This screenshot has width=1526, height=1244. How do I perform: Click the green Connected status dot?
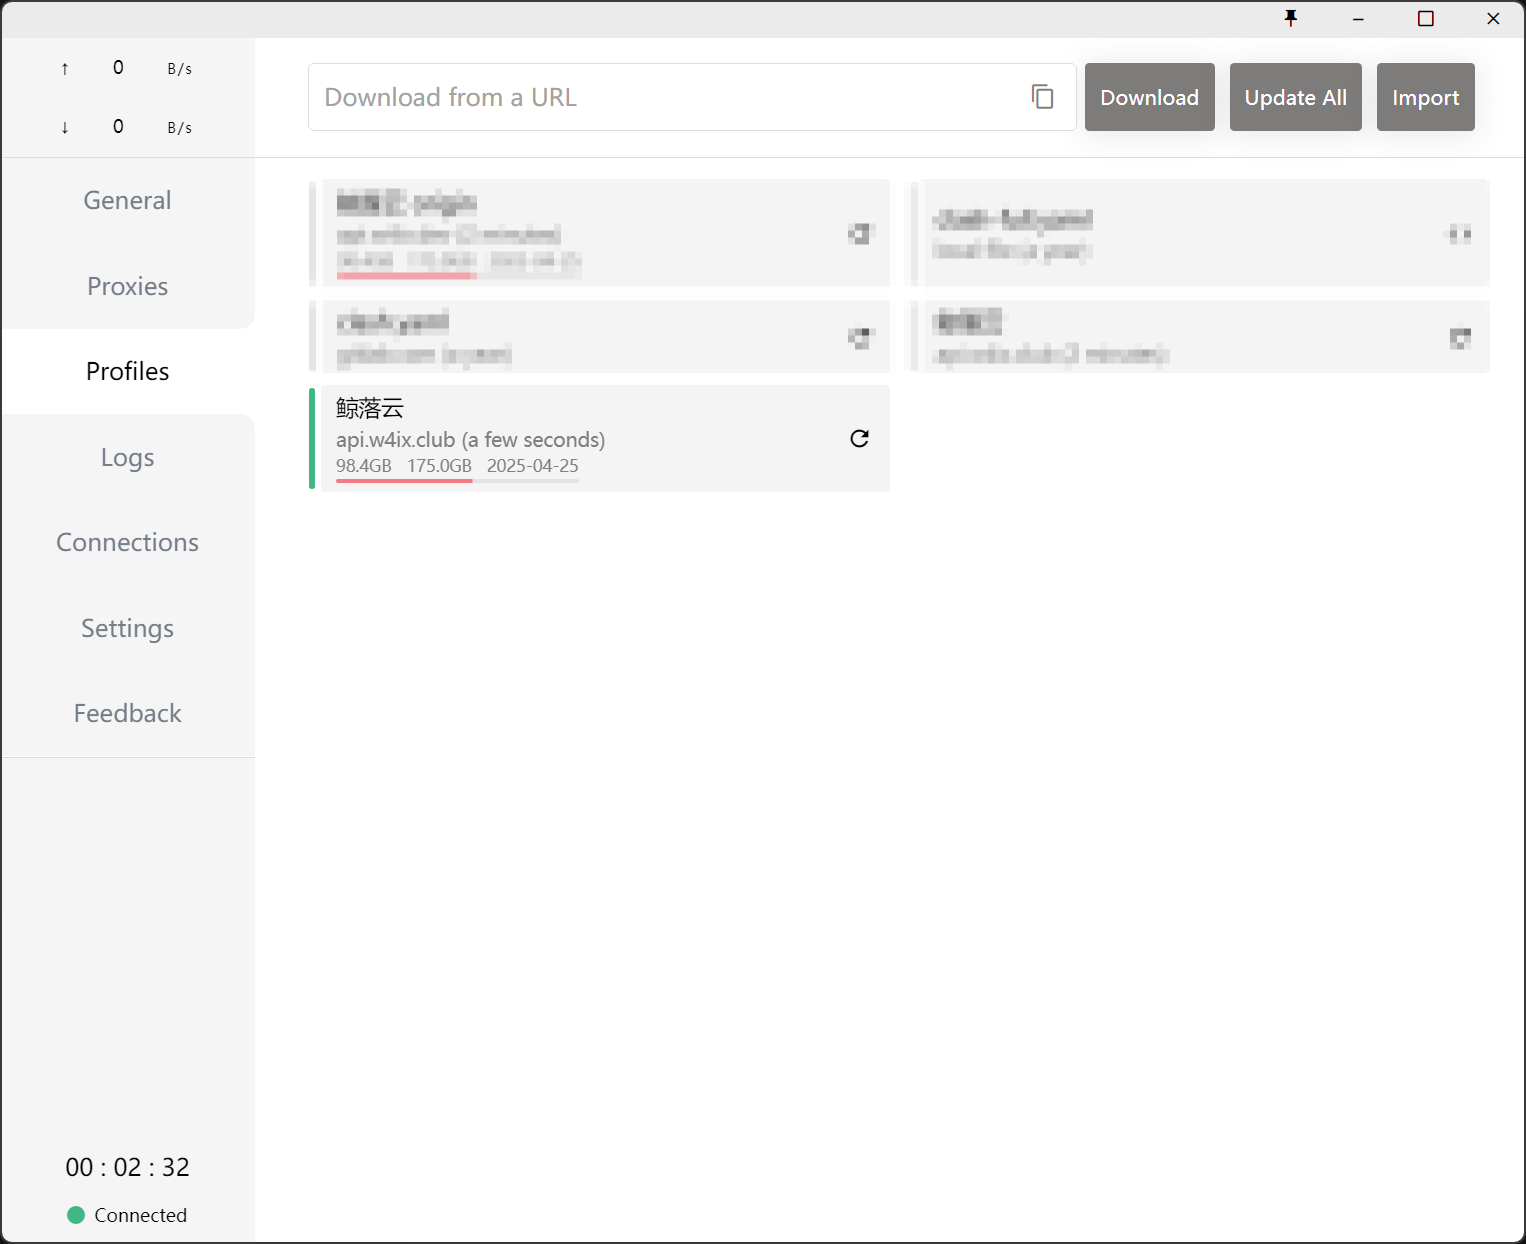[x=76, y=1215]
